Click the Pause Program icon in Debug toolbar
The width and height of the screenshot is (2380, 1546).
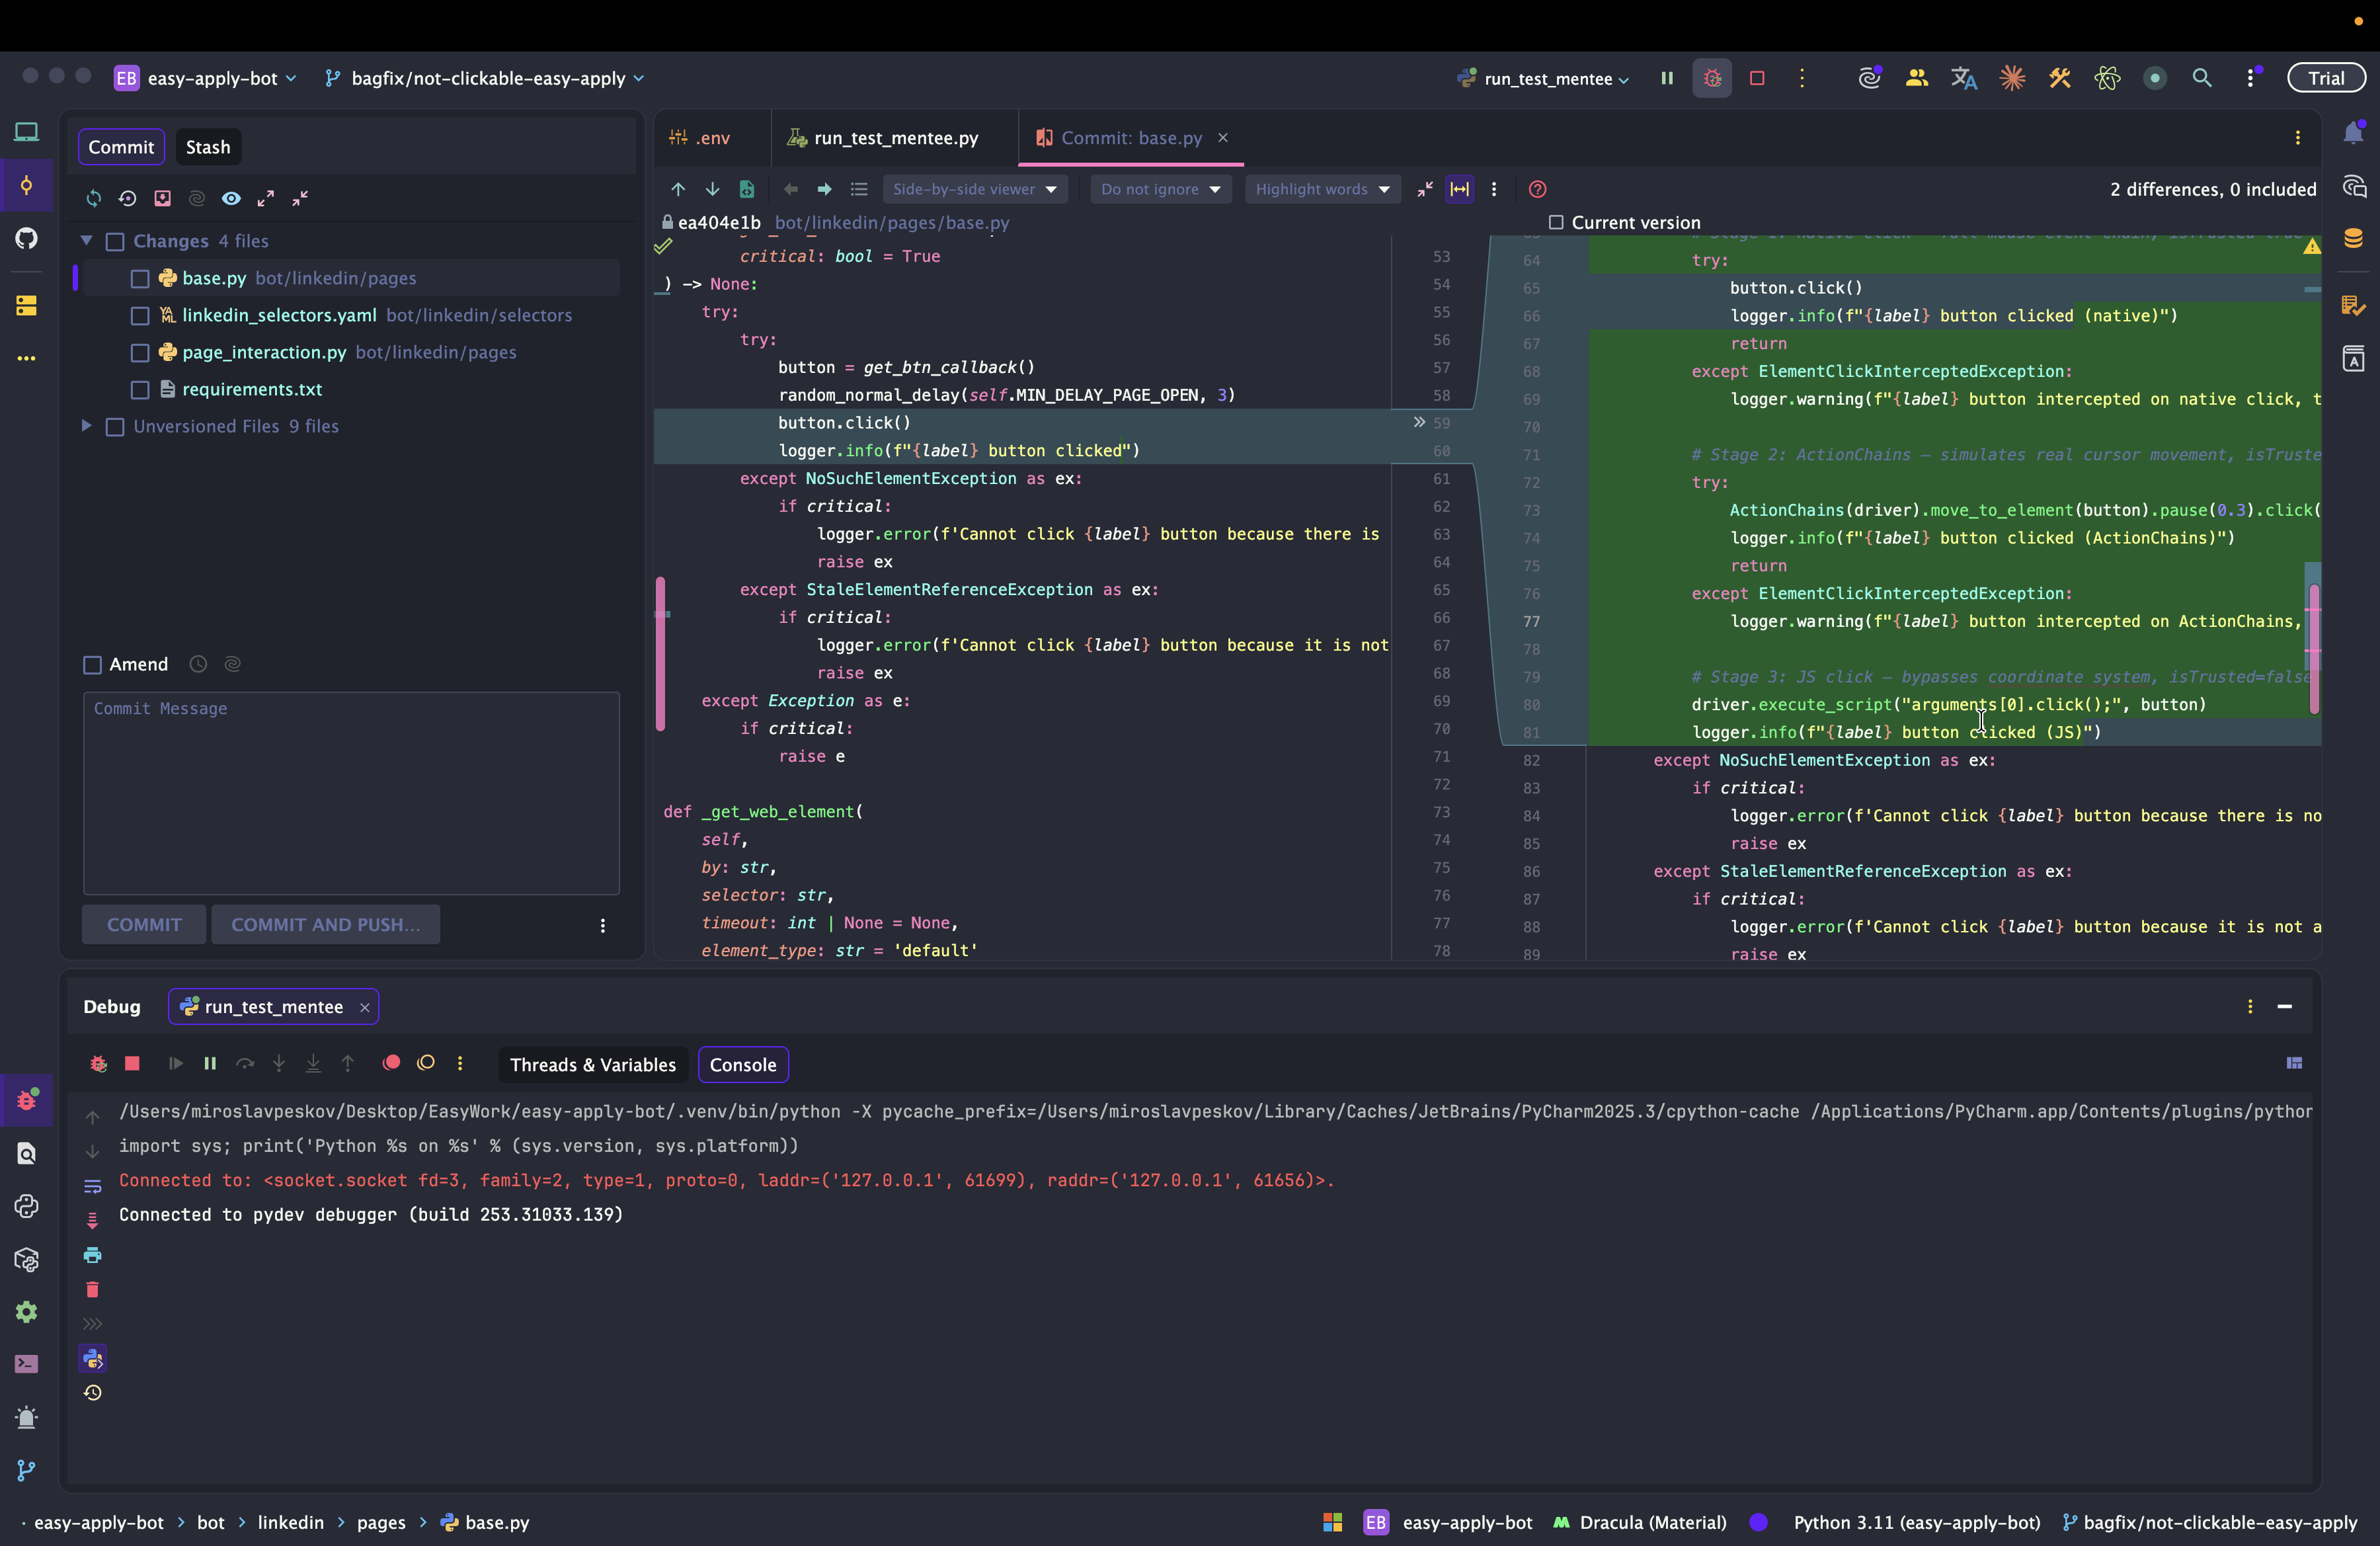[x=210, y=1063]
